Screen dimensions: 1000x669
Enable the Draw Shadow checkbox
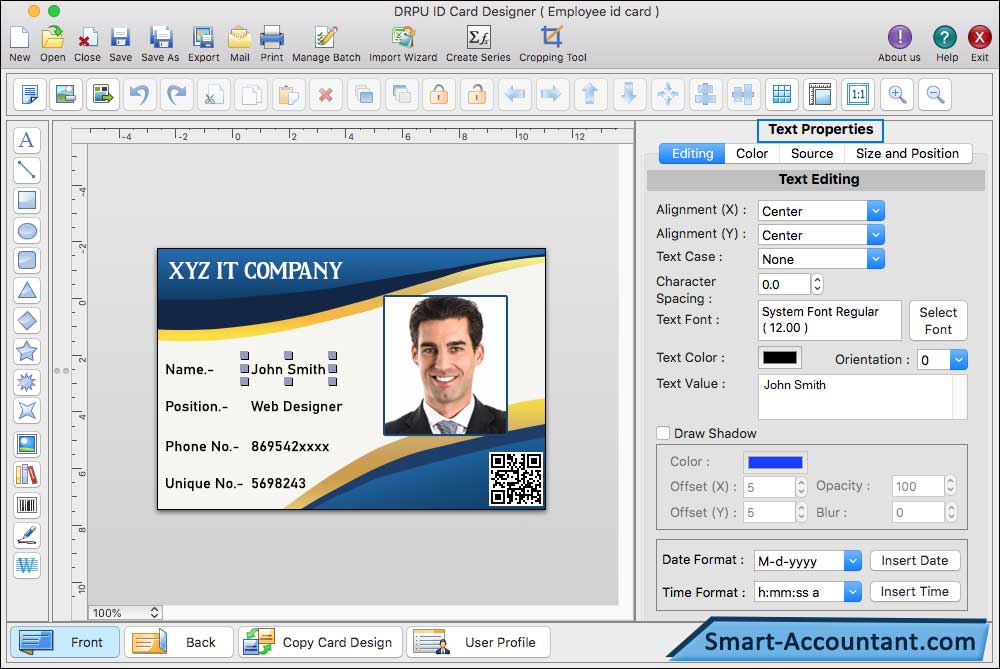click(663, 433)
